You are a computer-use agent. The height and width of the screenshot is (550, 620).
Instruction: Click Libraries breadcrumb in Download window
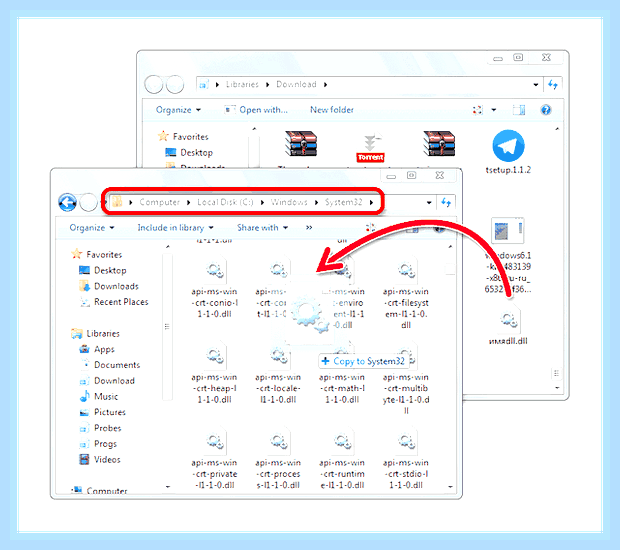click(x=242, y=84)
